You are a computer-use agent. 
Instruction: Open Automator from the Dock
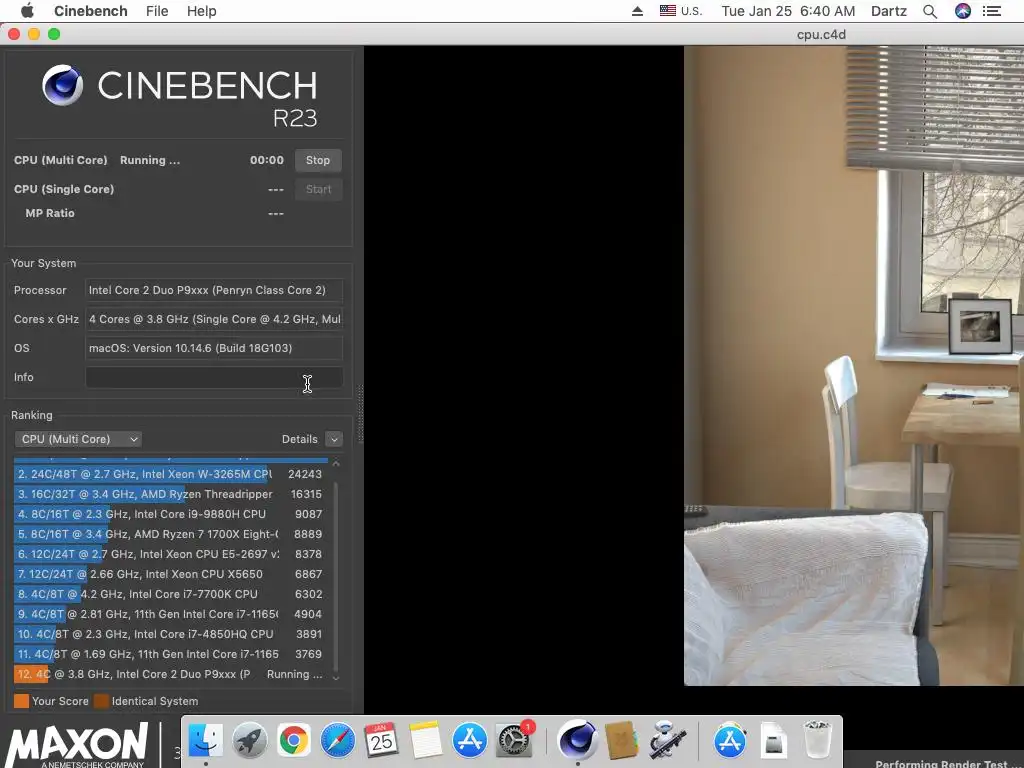coord(667,740)
